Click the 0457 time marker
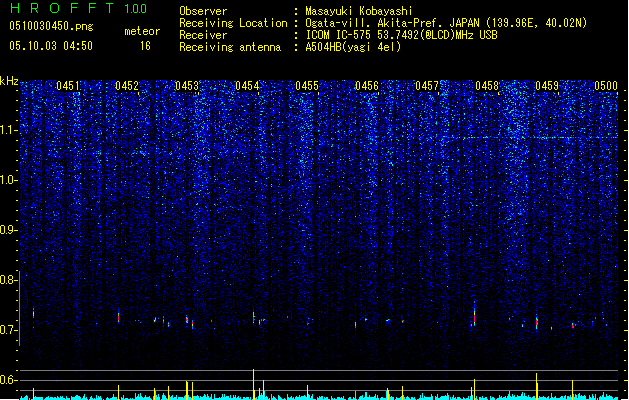629x400 pixels. (x=427, y=86)
